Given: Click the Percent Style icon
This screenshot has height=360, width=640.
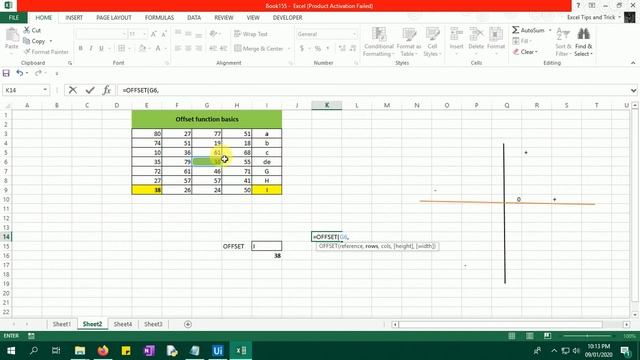Looking at the screenshot, I should coord(318,49).
